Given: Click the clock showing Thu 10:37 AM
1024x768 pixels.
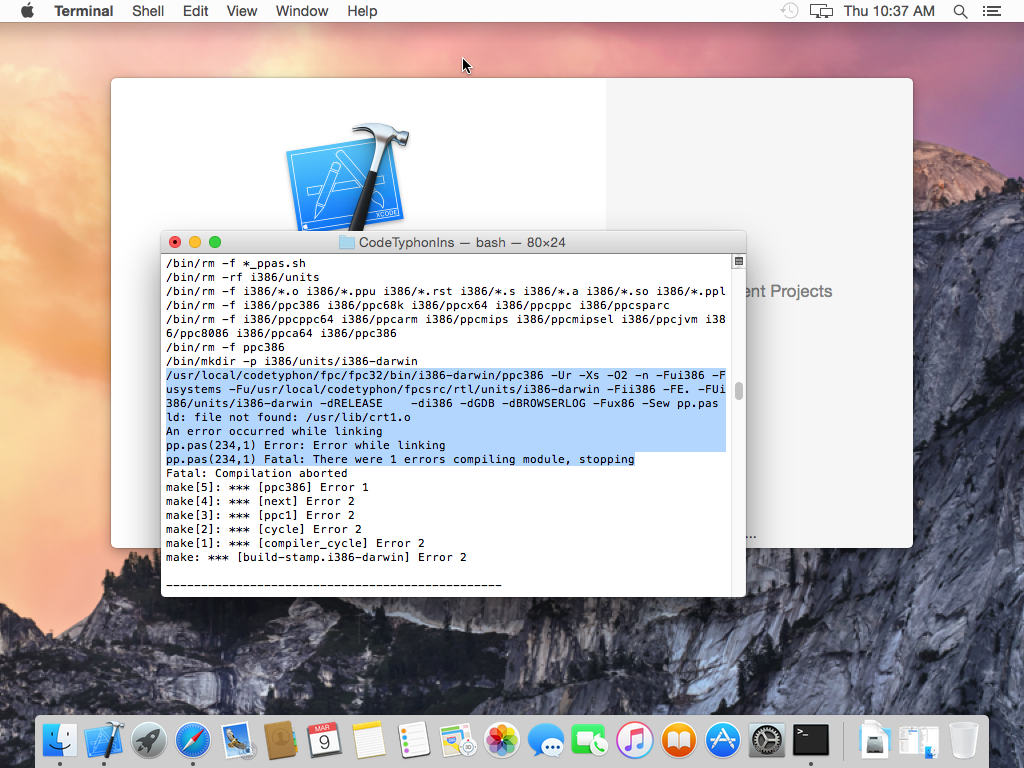Looking at the screenshot, I should 889,11.
